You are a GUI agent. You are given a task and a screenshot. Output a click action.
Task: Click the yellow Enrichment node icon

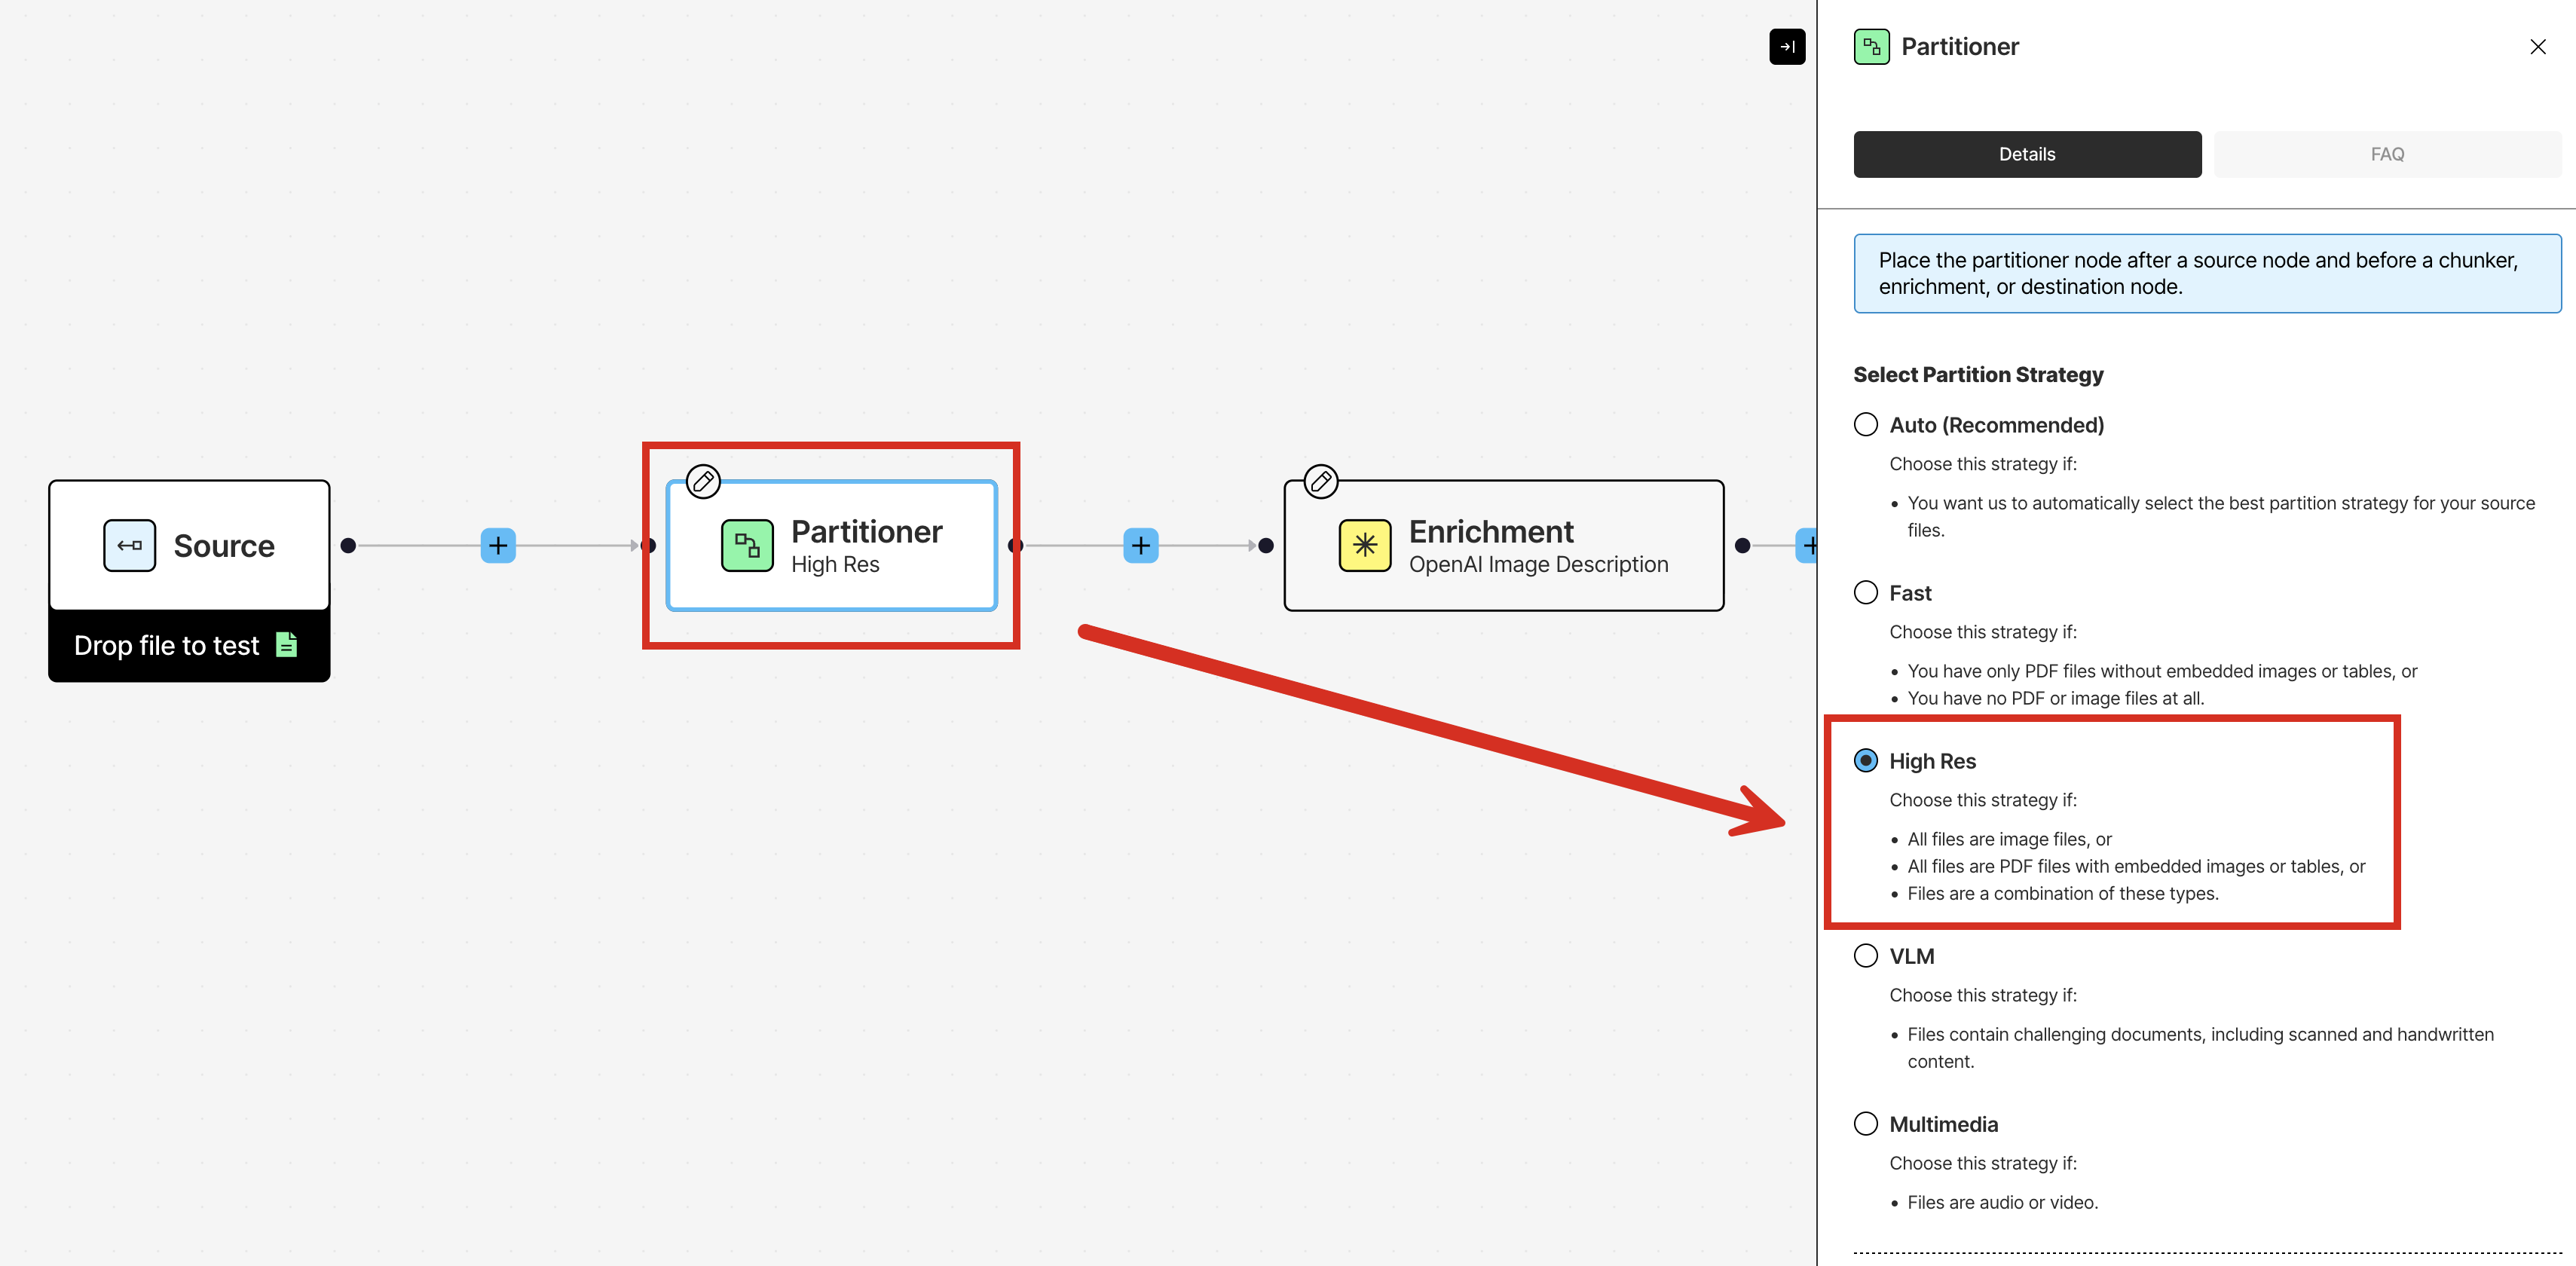(1365, 545)
